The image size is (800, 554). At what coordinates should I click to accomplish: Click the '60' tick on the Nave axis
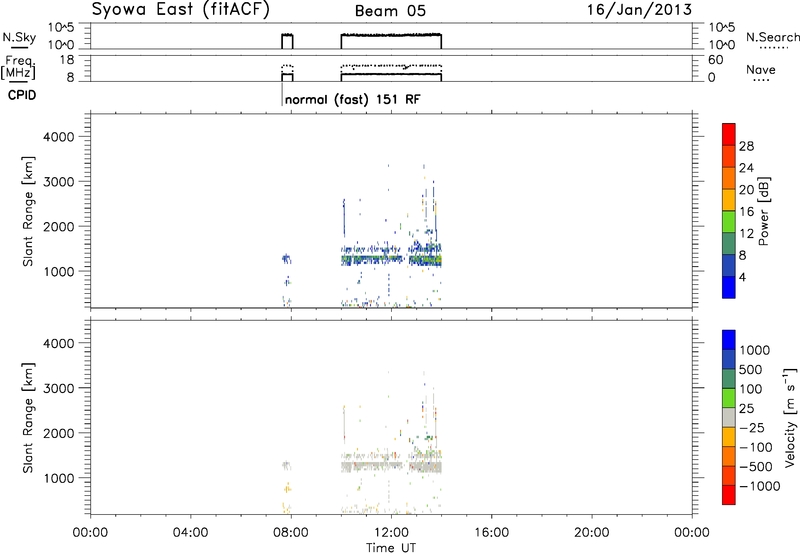715,60
